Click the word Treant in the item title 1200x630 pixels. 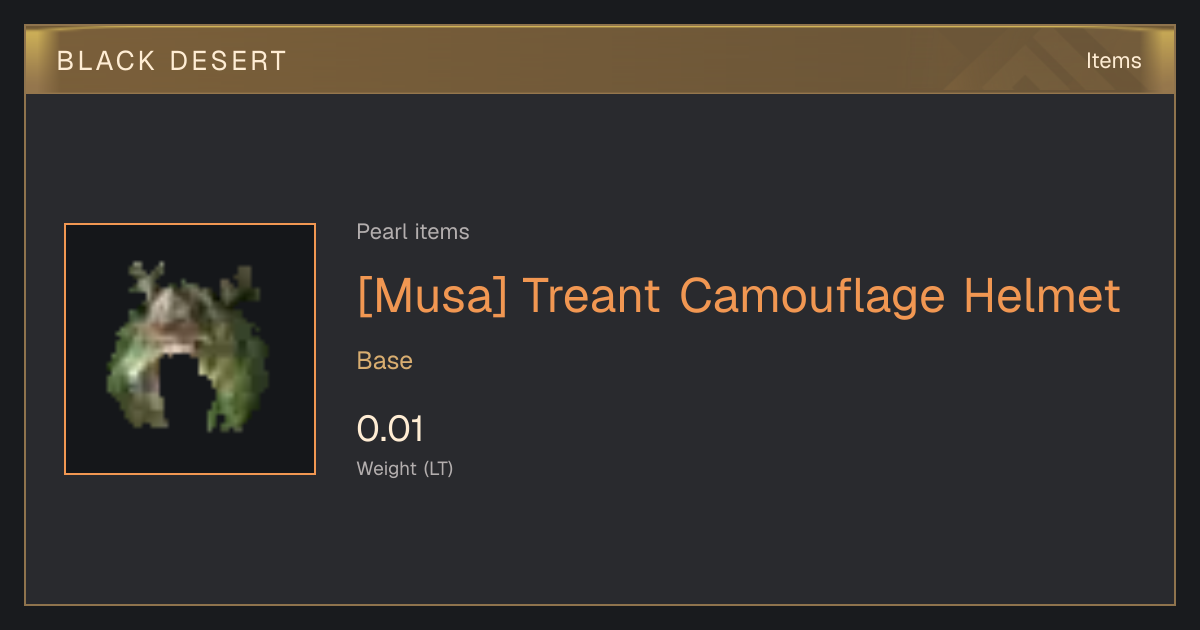click(592, 296)
